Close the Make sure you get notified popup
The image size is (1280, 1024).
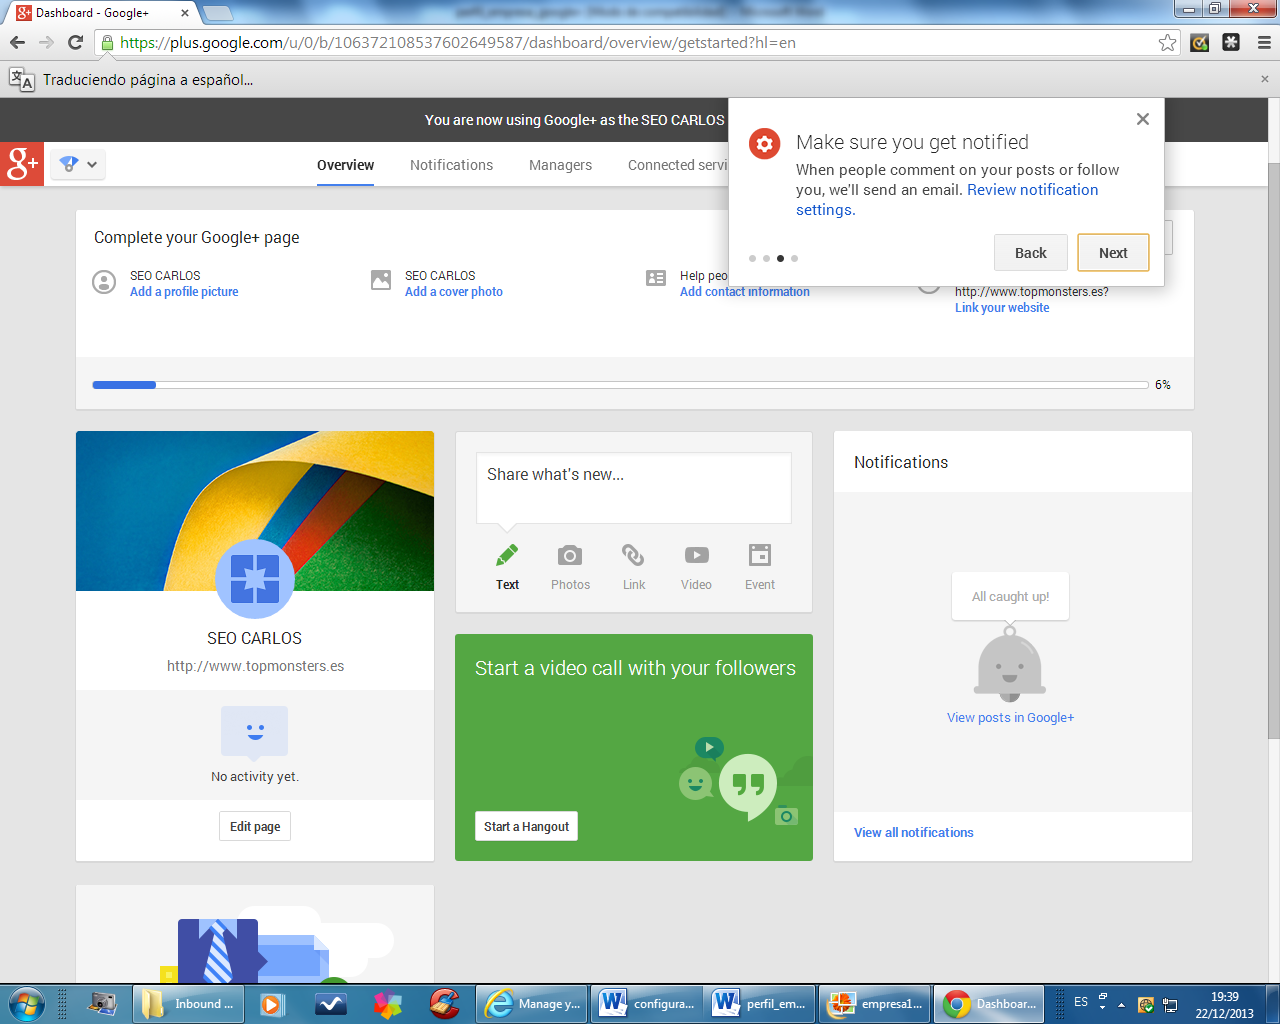1142,119
